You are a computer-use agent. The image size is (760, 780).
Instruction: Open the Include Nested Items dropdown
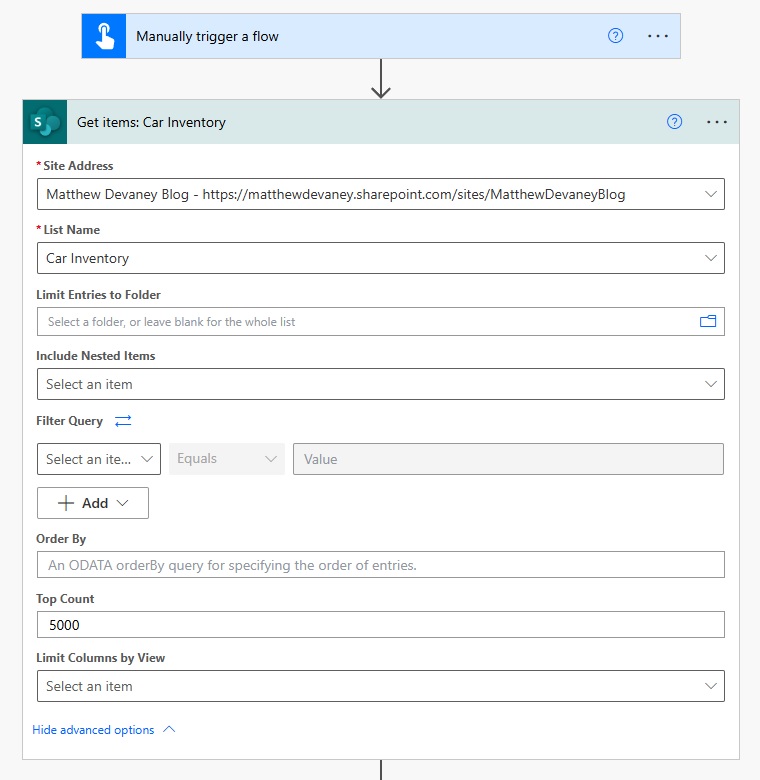coord(380,384)
